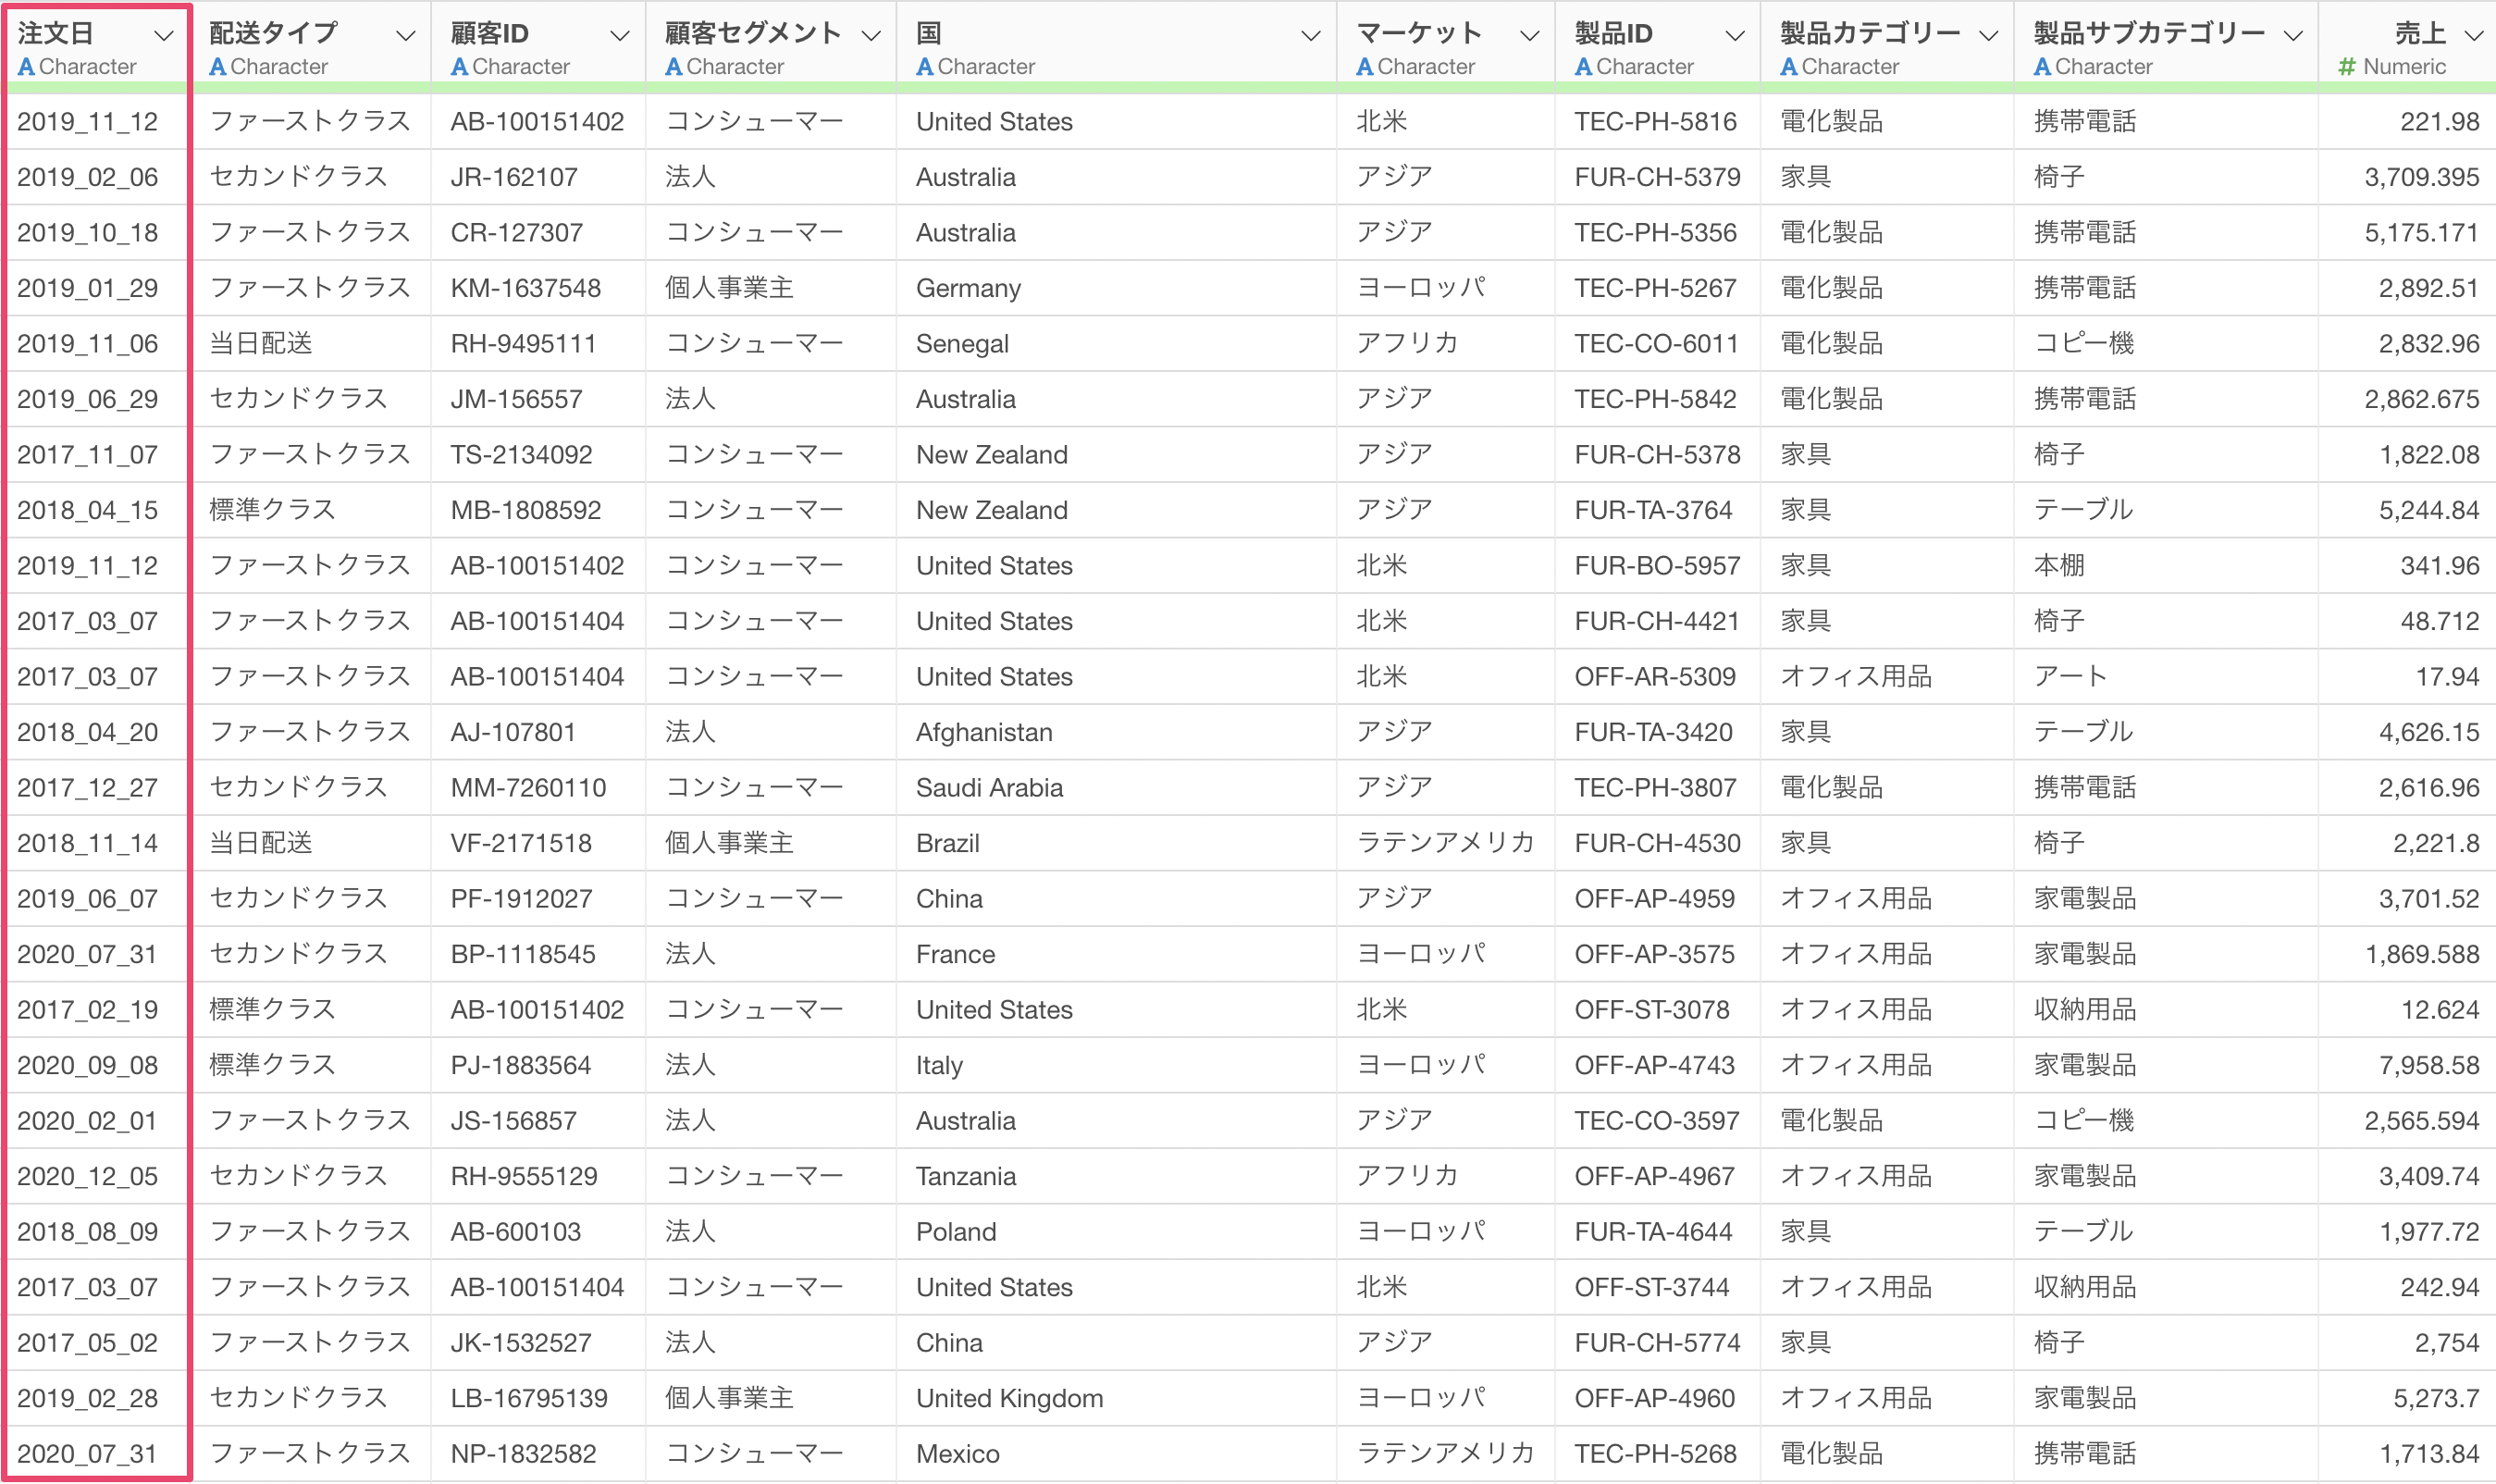Select the 配送タイプ column header title
The width and height of the screenshot is (2496, 1484).
pyautogui.click(x=273, y=34)
